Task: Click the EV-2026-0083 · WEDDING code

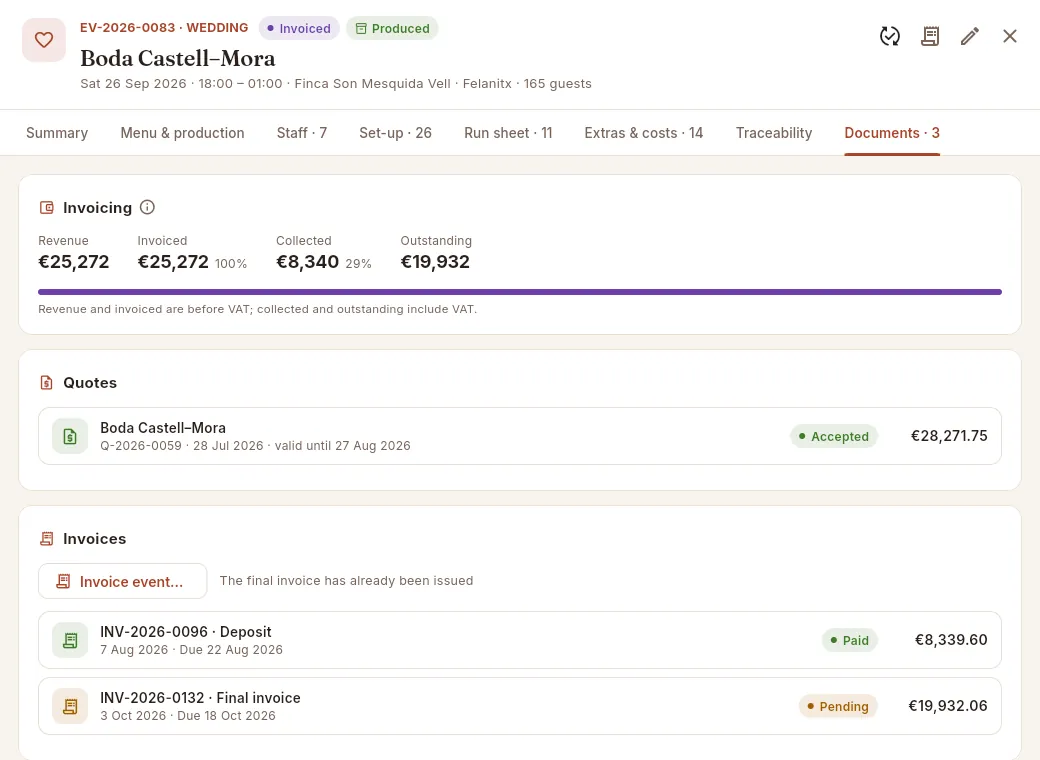Action: pyautogui.click(x=164, y=28)
